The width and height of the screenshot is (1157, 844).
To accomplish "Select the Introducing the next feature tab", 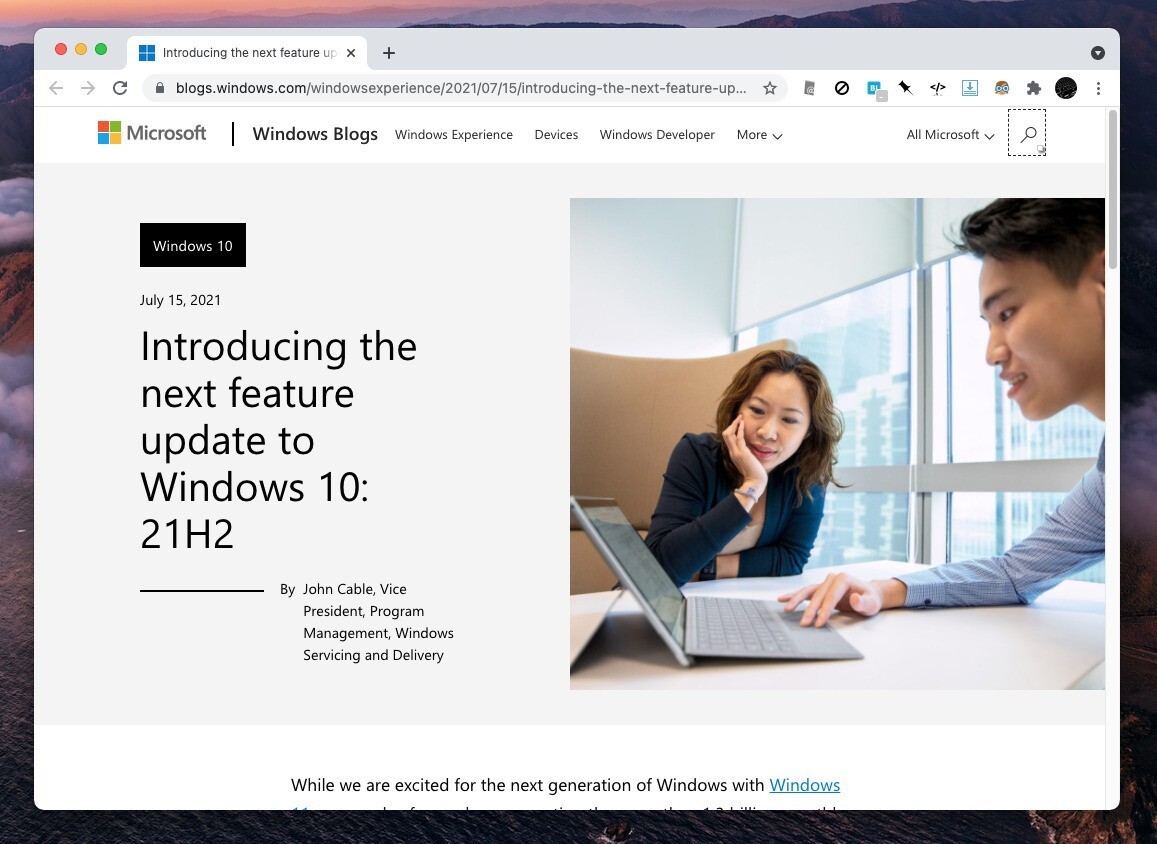I will pyautogui.click(x=248, y=53).
